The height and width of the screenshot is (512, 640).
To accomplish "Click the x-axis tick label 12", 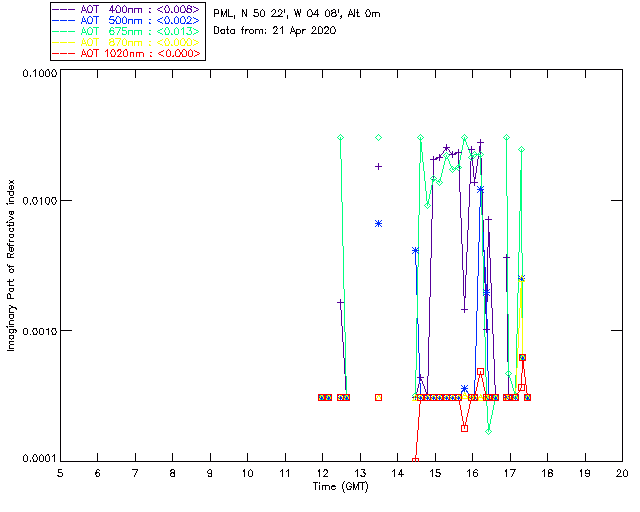I will 322,473.
